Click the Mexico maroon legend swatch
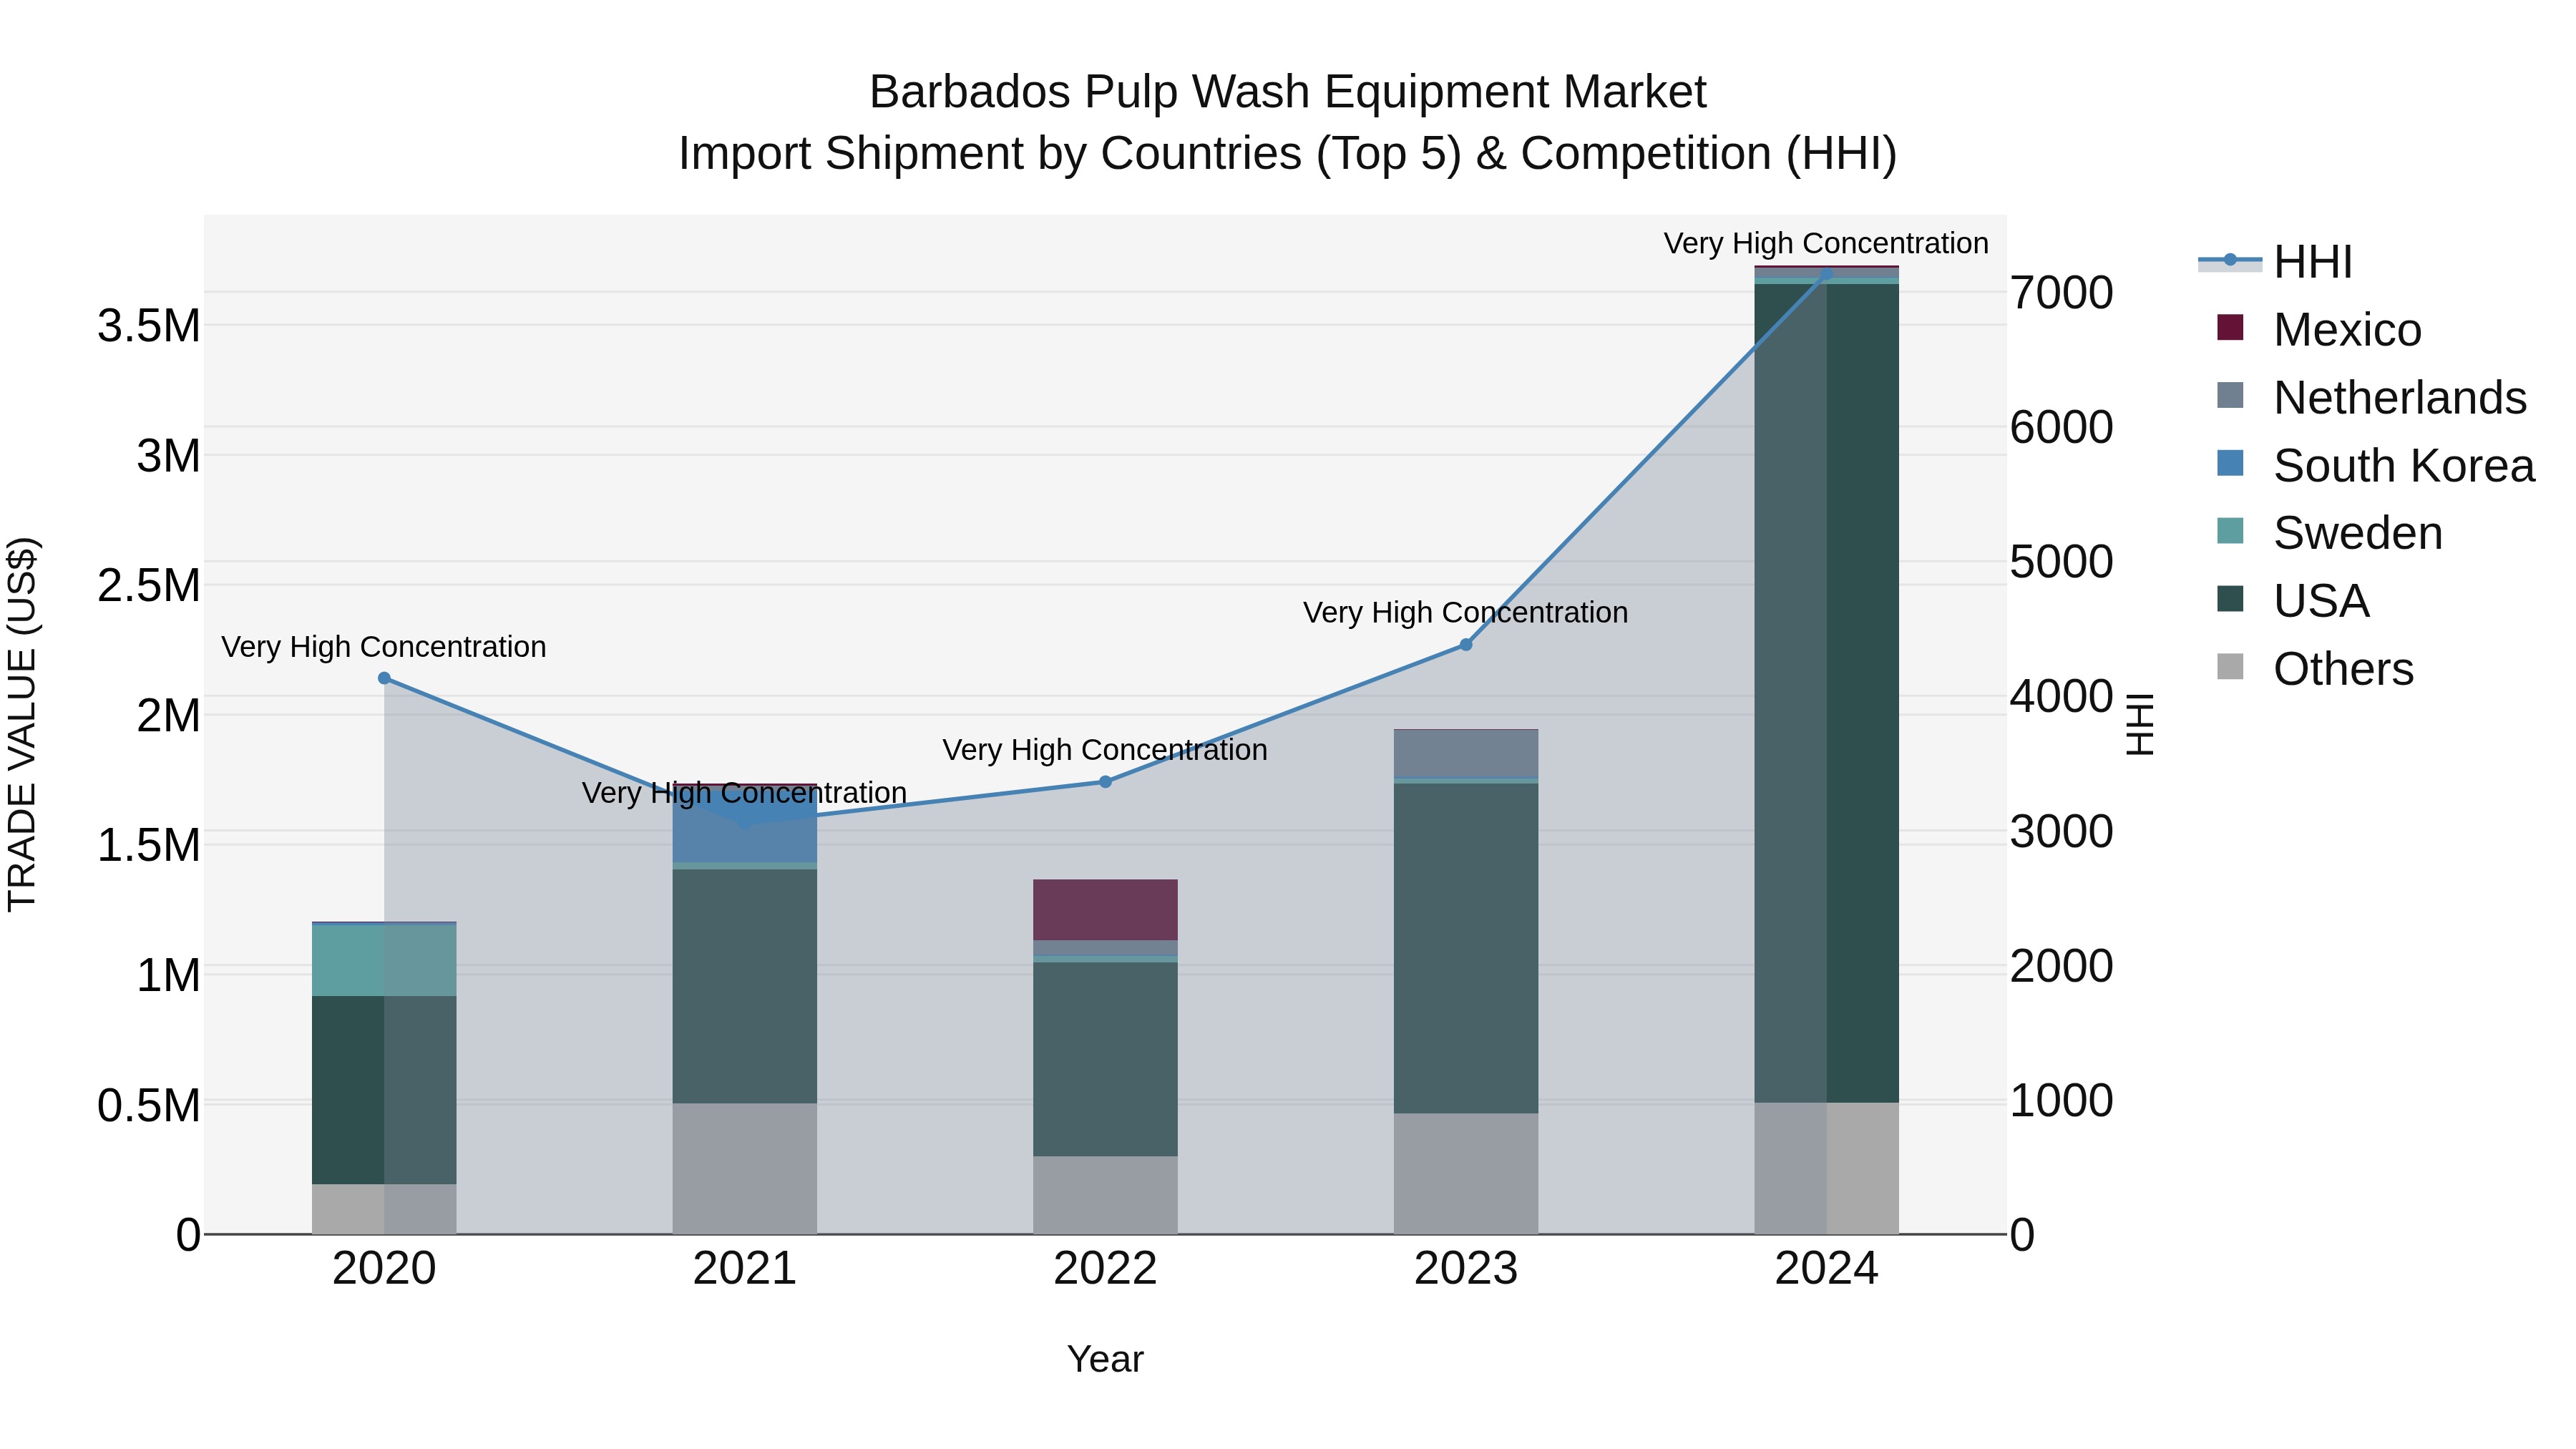Image resolution: width=2576 pixels, height=1449 pixels. coord(2230,327)
